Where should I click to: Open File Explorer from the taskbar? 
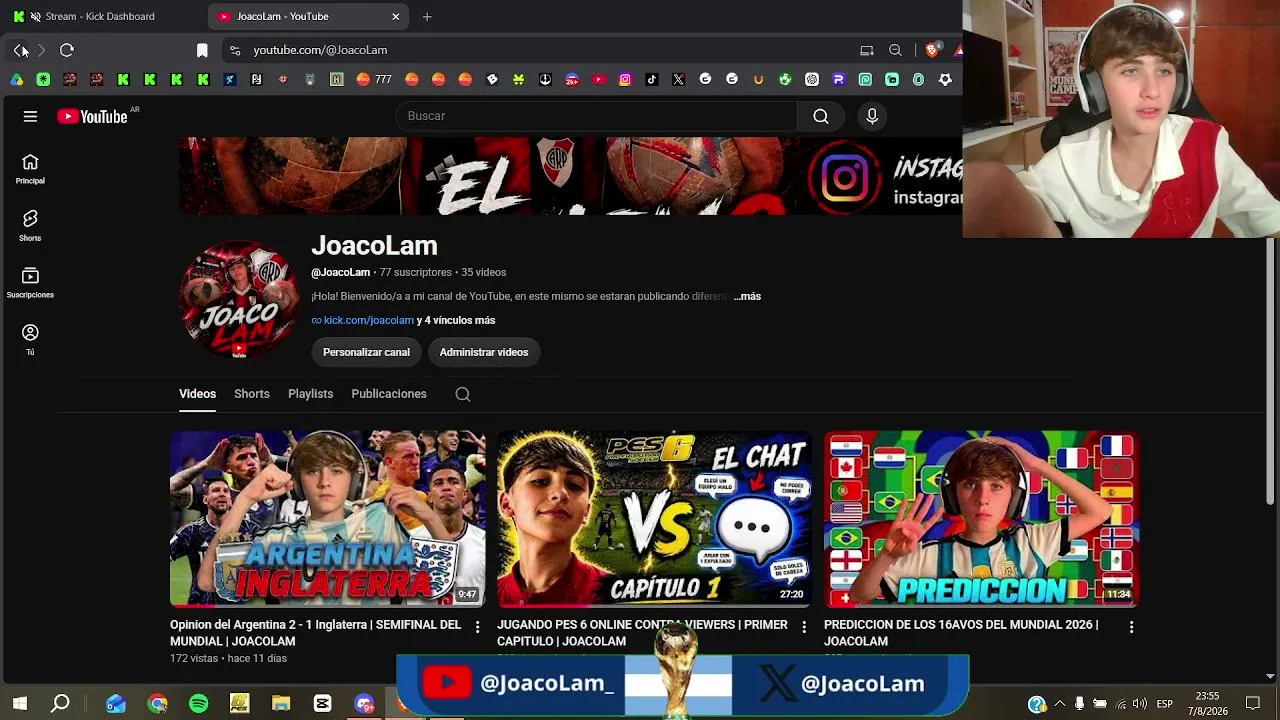pyautogui.click(x=280, y=704)
